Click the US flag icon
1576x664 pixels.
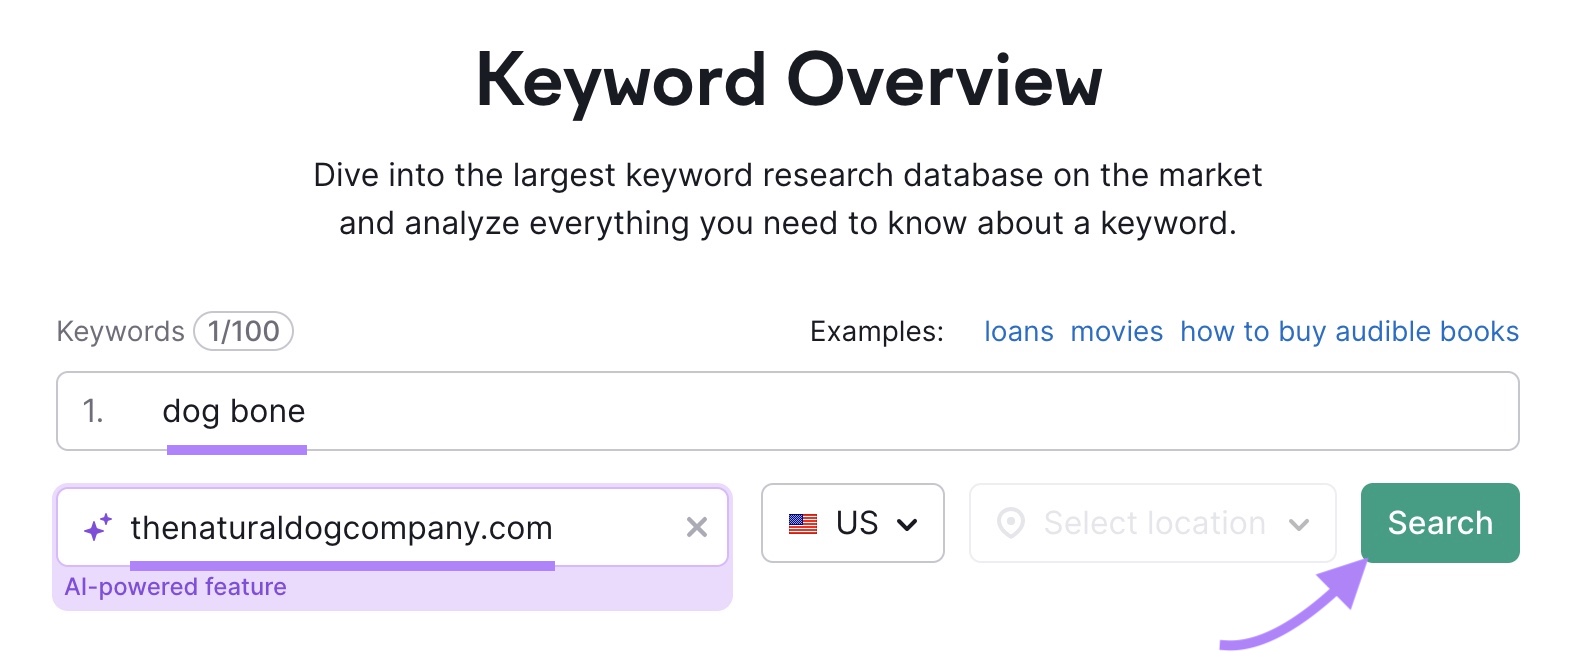[x=801, y=522]
